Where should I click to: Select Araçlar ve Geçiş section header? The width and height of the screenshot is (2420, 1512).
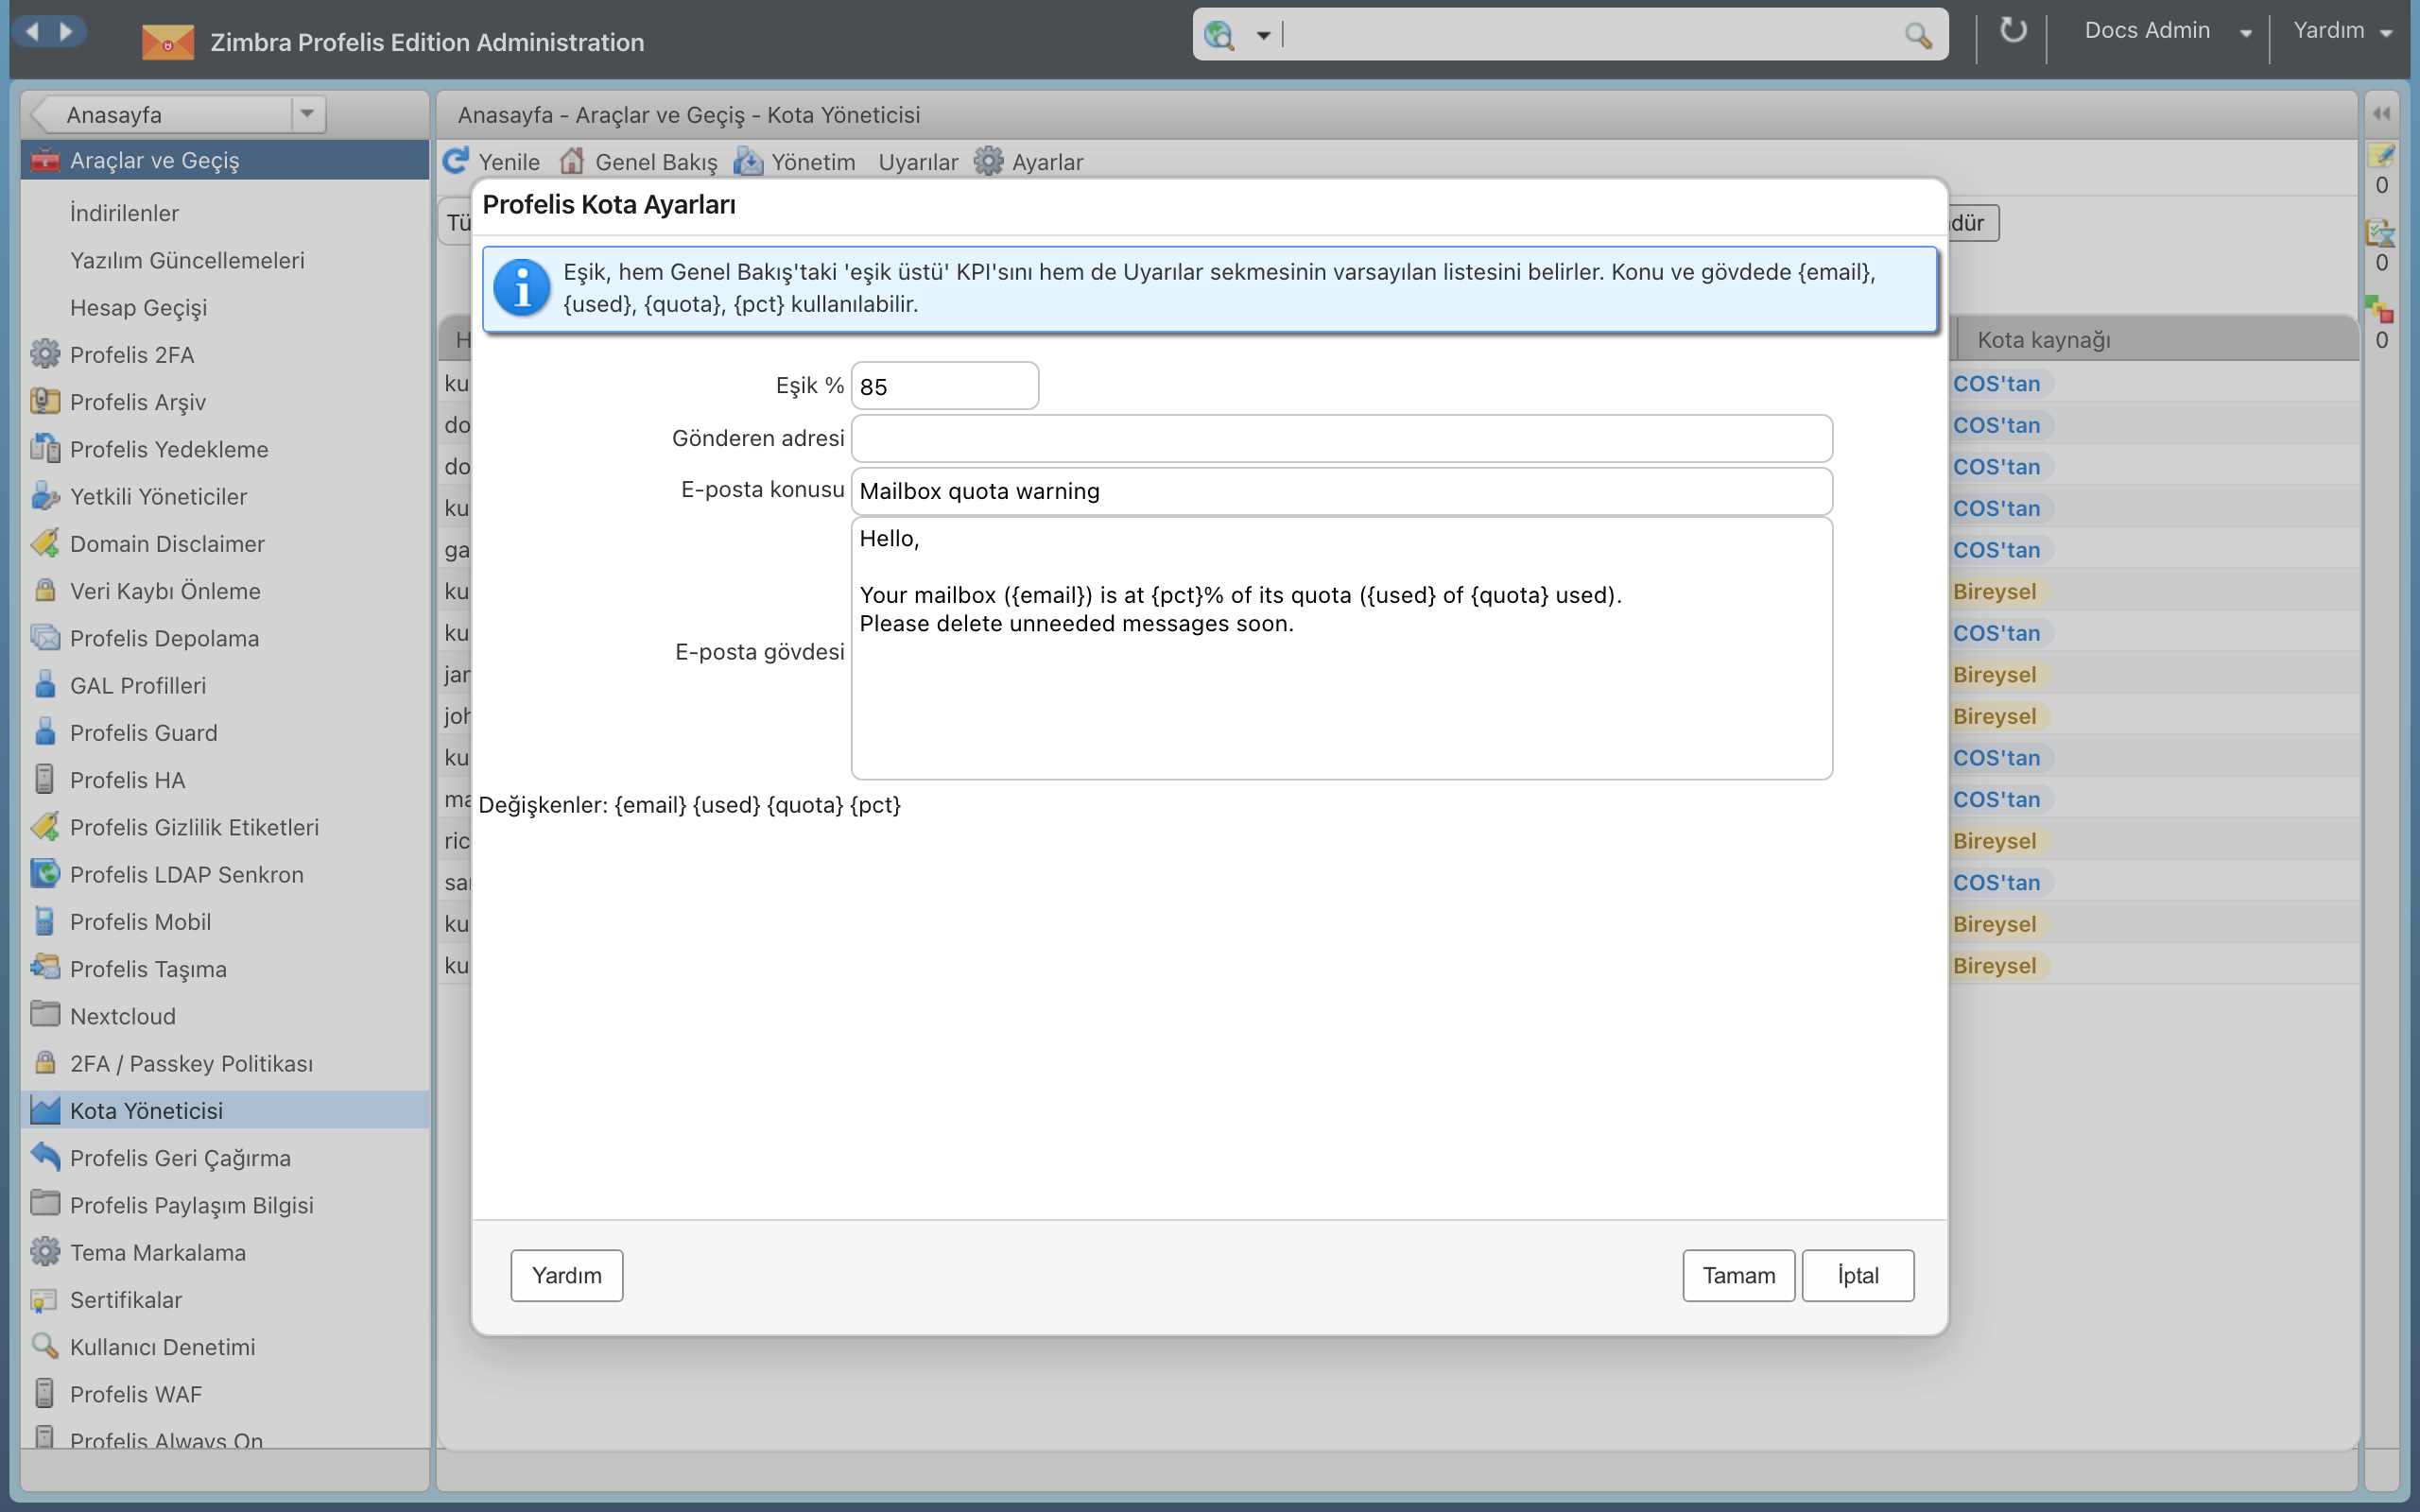[226, 160]
